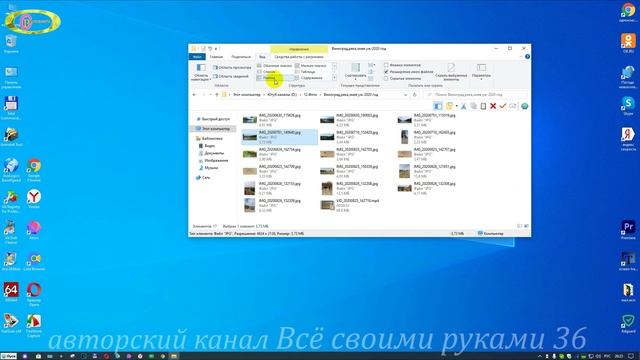This screenshot has height=360, width=640.
Task: Click the Windows Пуск start button
Action: [9, 356]
